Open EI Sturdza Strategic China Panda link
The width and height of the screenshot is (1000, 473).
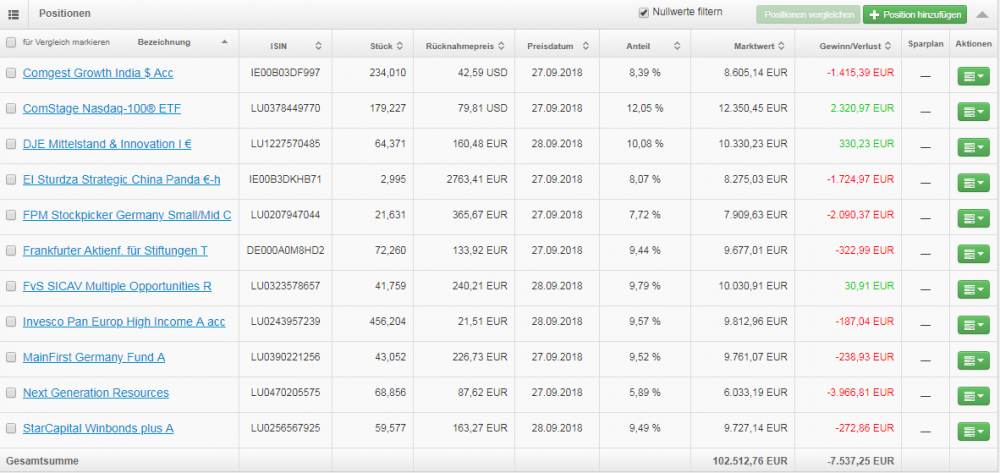(122, 180)
